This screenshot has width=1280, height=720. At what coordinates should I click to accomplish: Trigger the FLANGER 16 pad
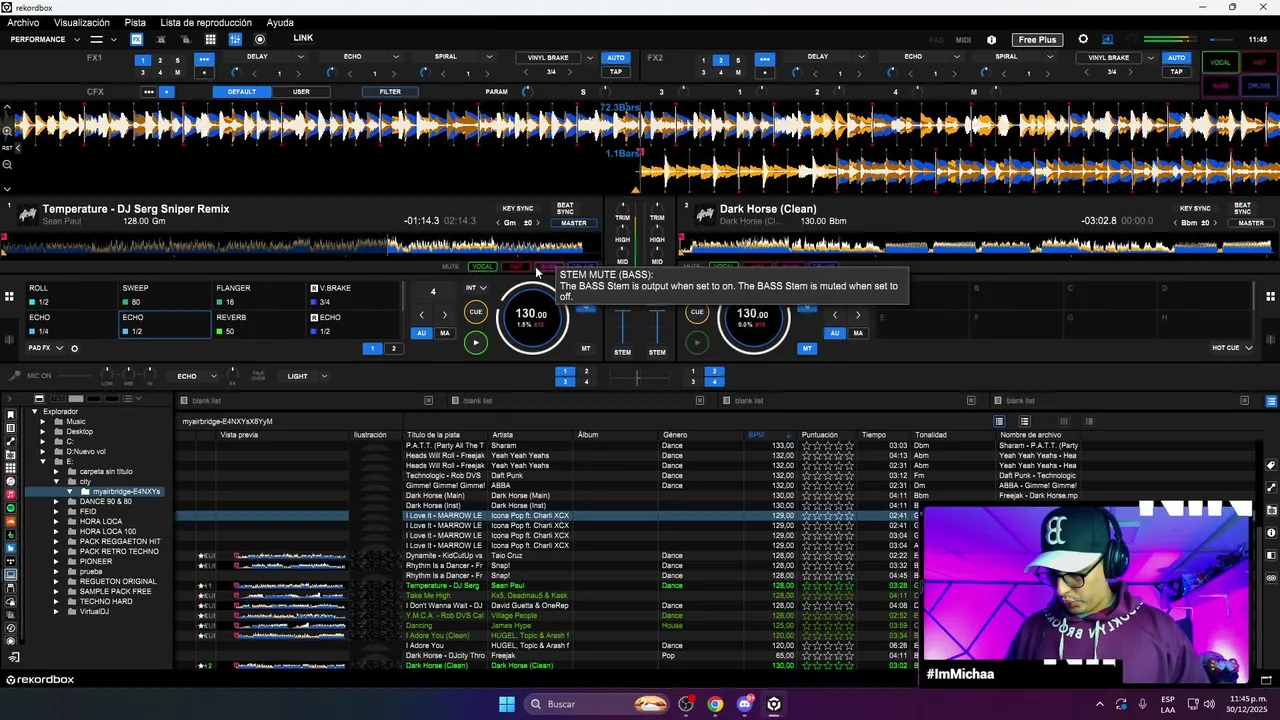point(258,295)
